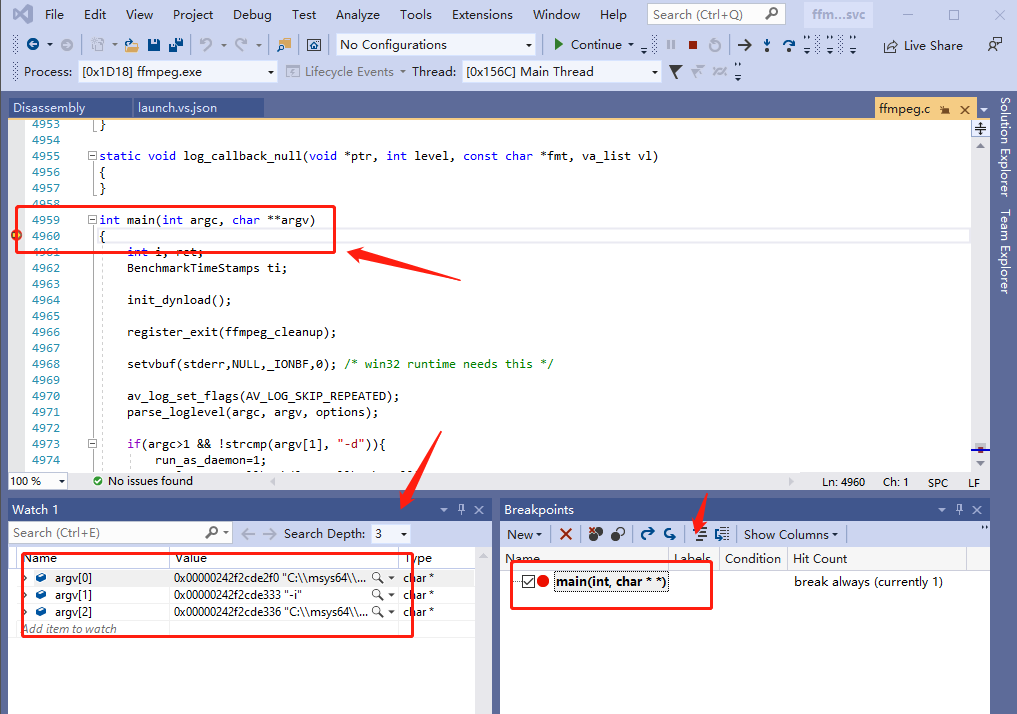Open the Analyze menu
Viewport: 1017px width, 714px height.
tap(357, 14)
